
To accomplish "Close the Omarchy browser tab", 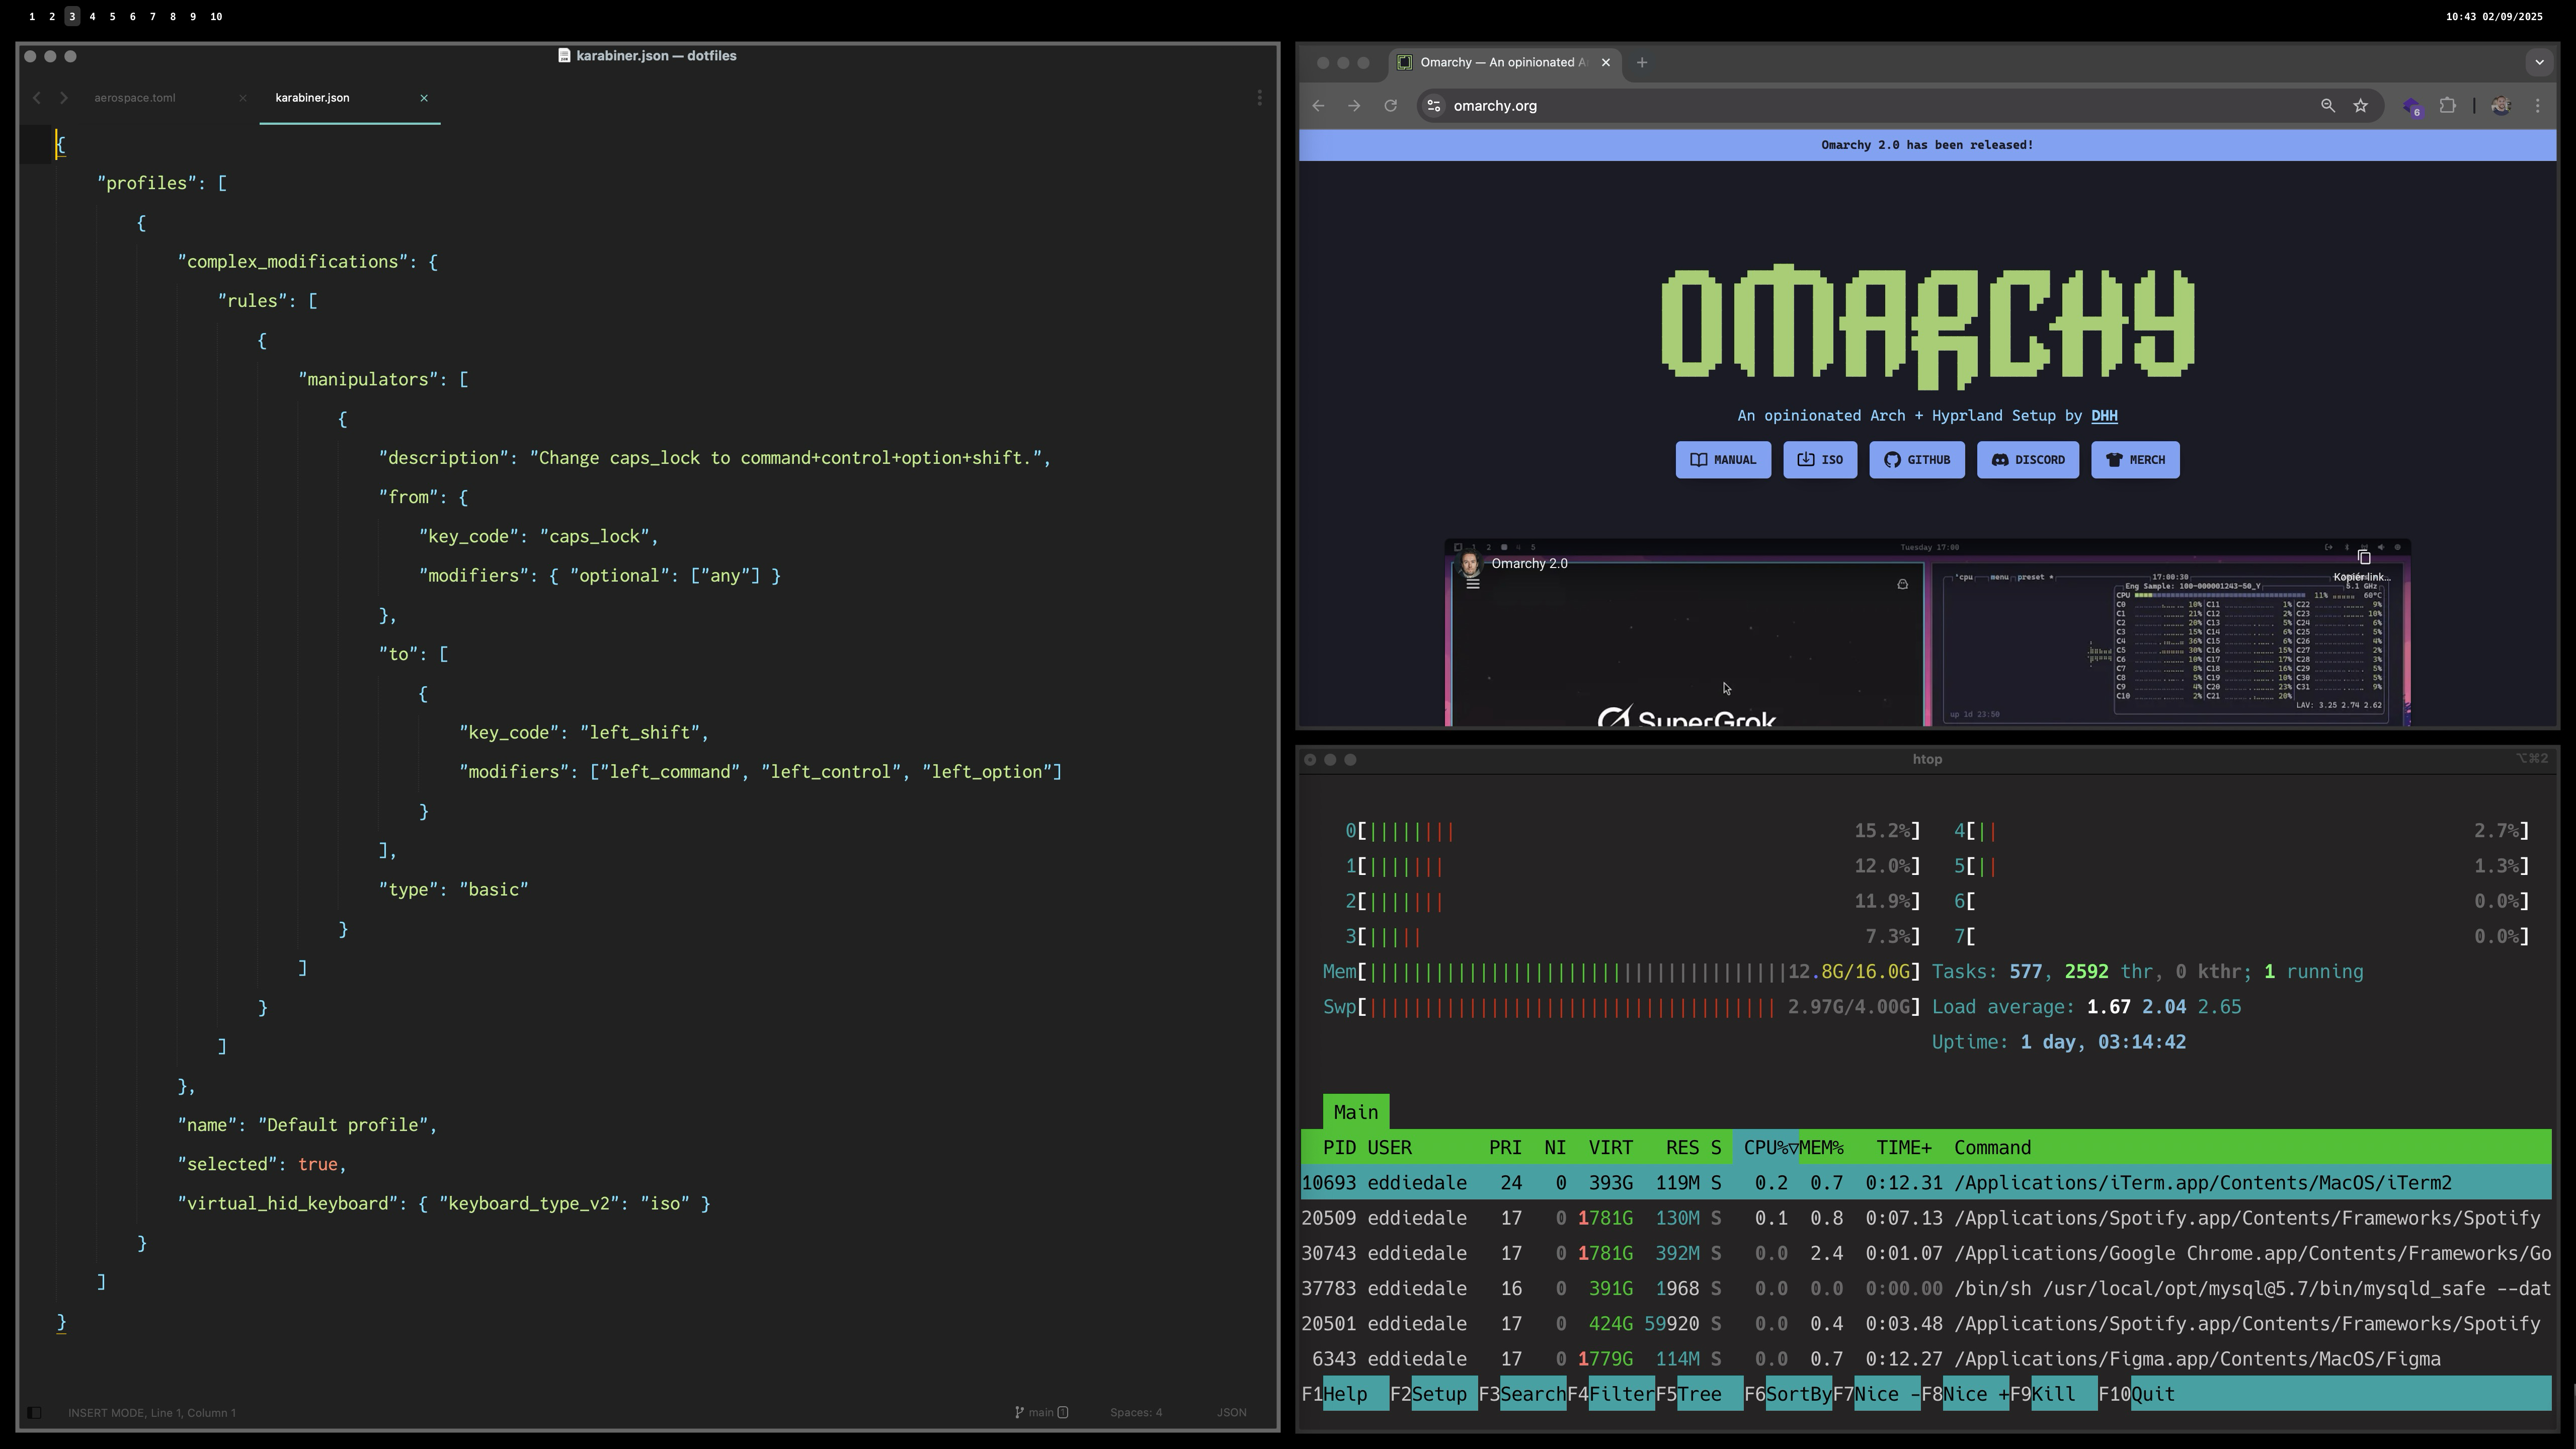I will pos(1606,62).
